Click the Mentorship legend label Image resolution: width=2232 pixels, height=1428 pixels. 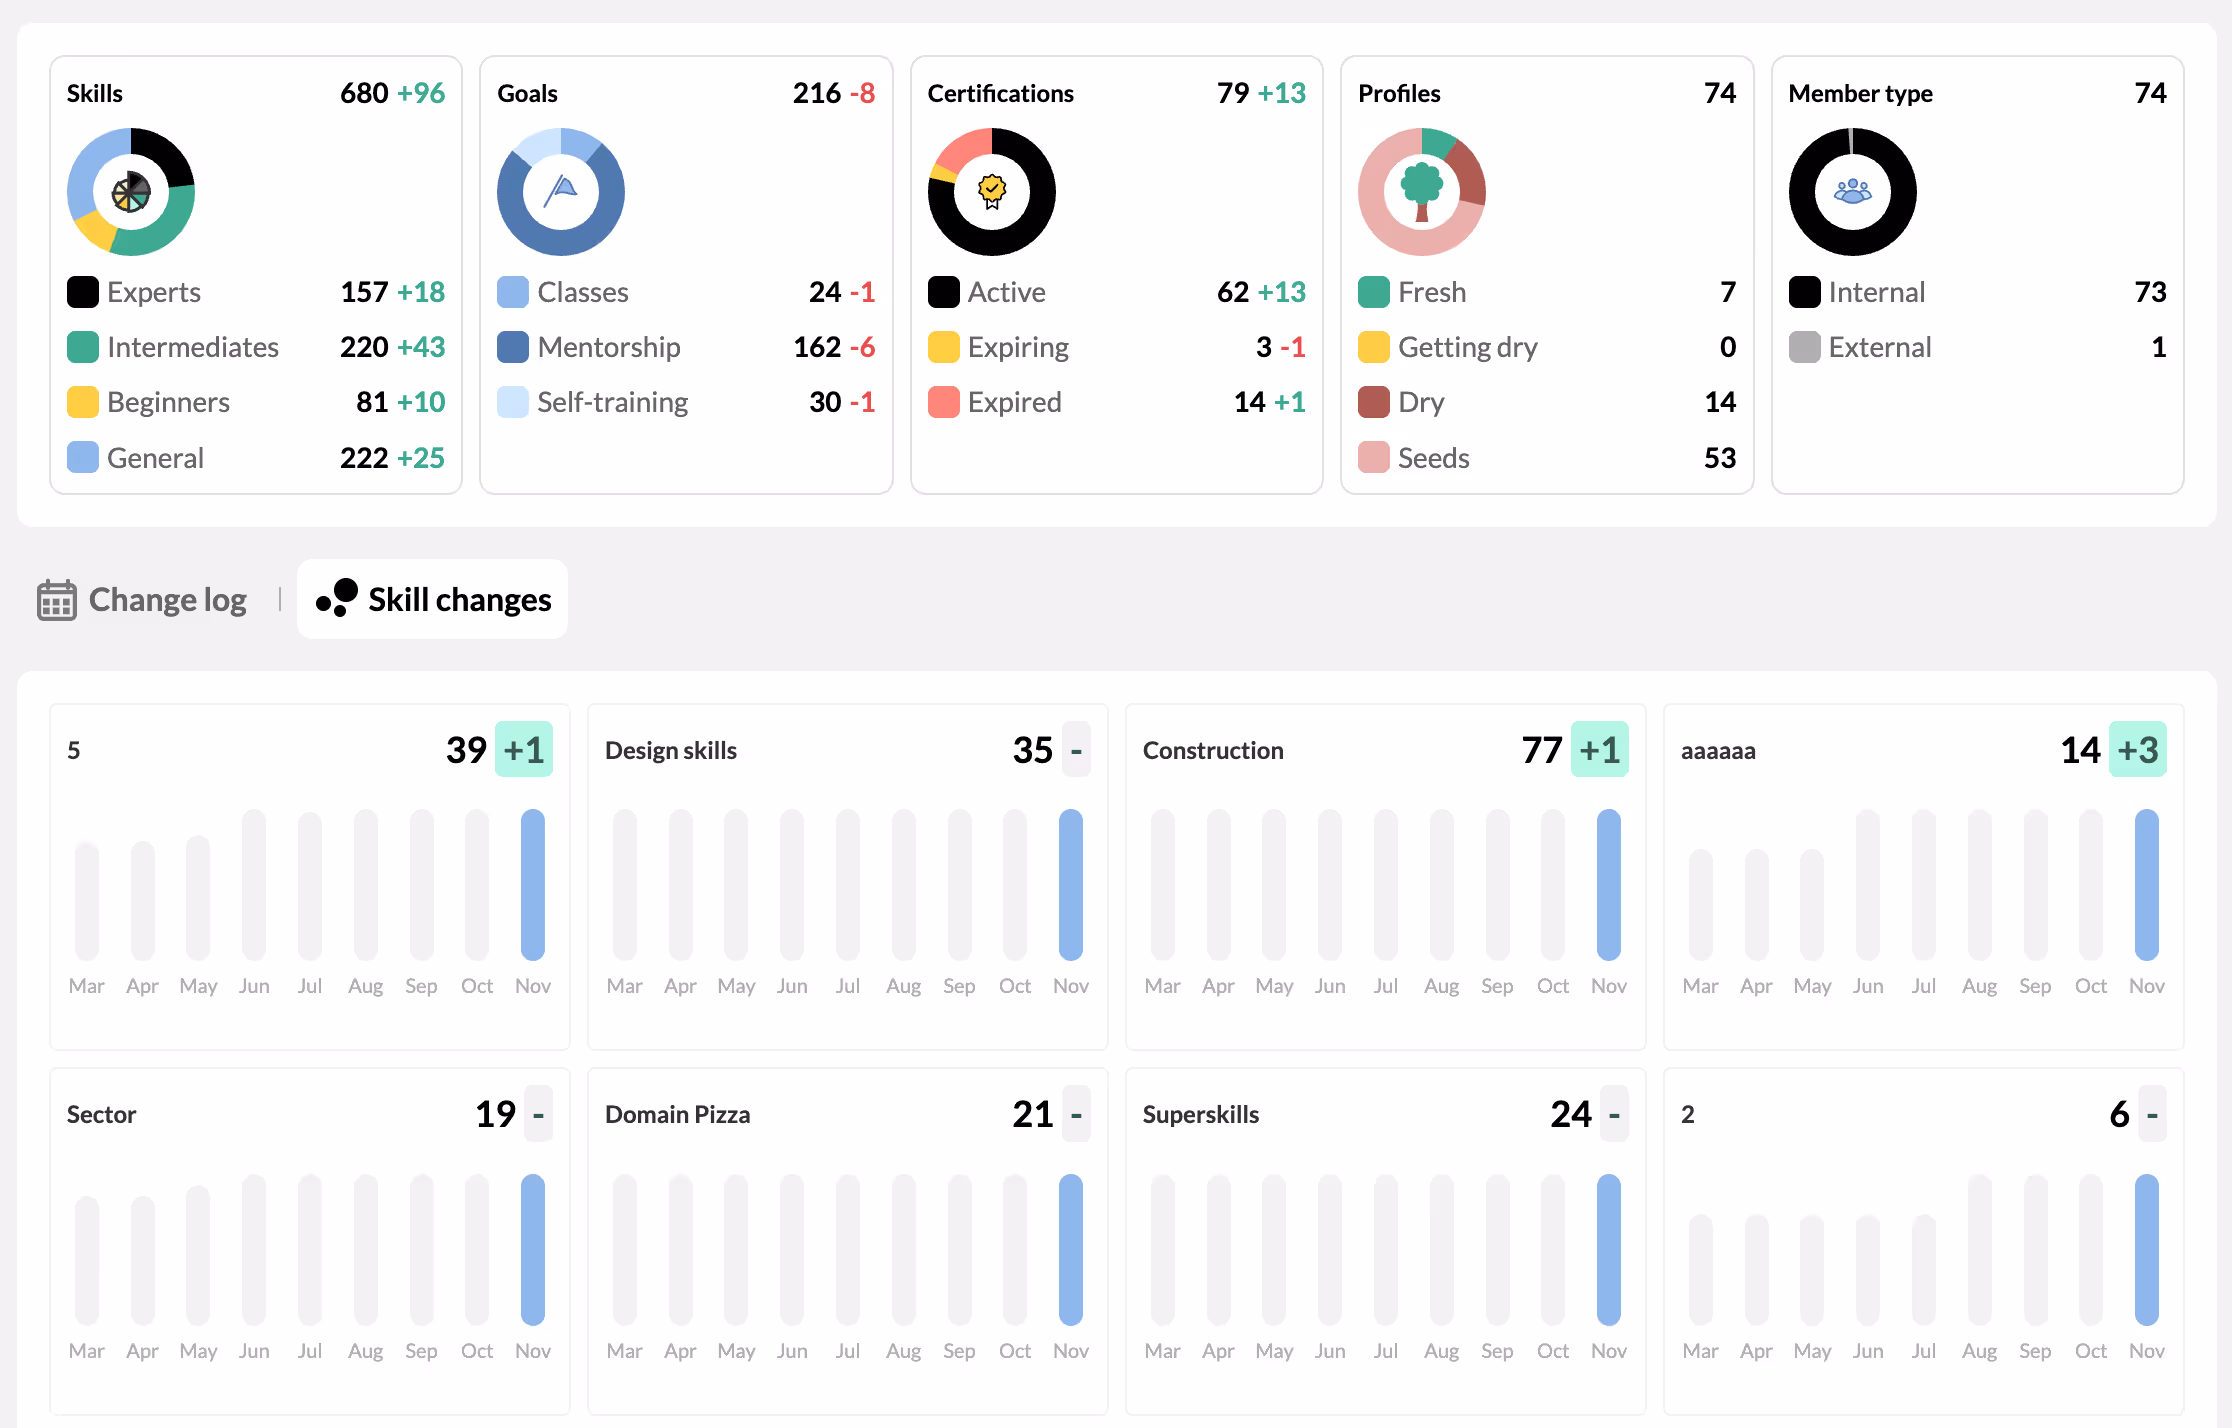point(608,347)
